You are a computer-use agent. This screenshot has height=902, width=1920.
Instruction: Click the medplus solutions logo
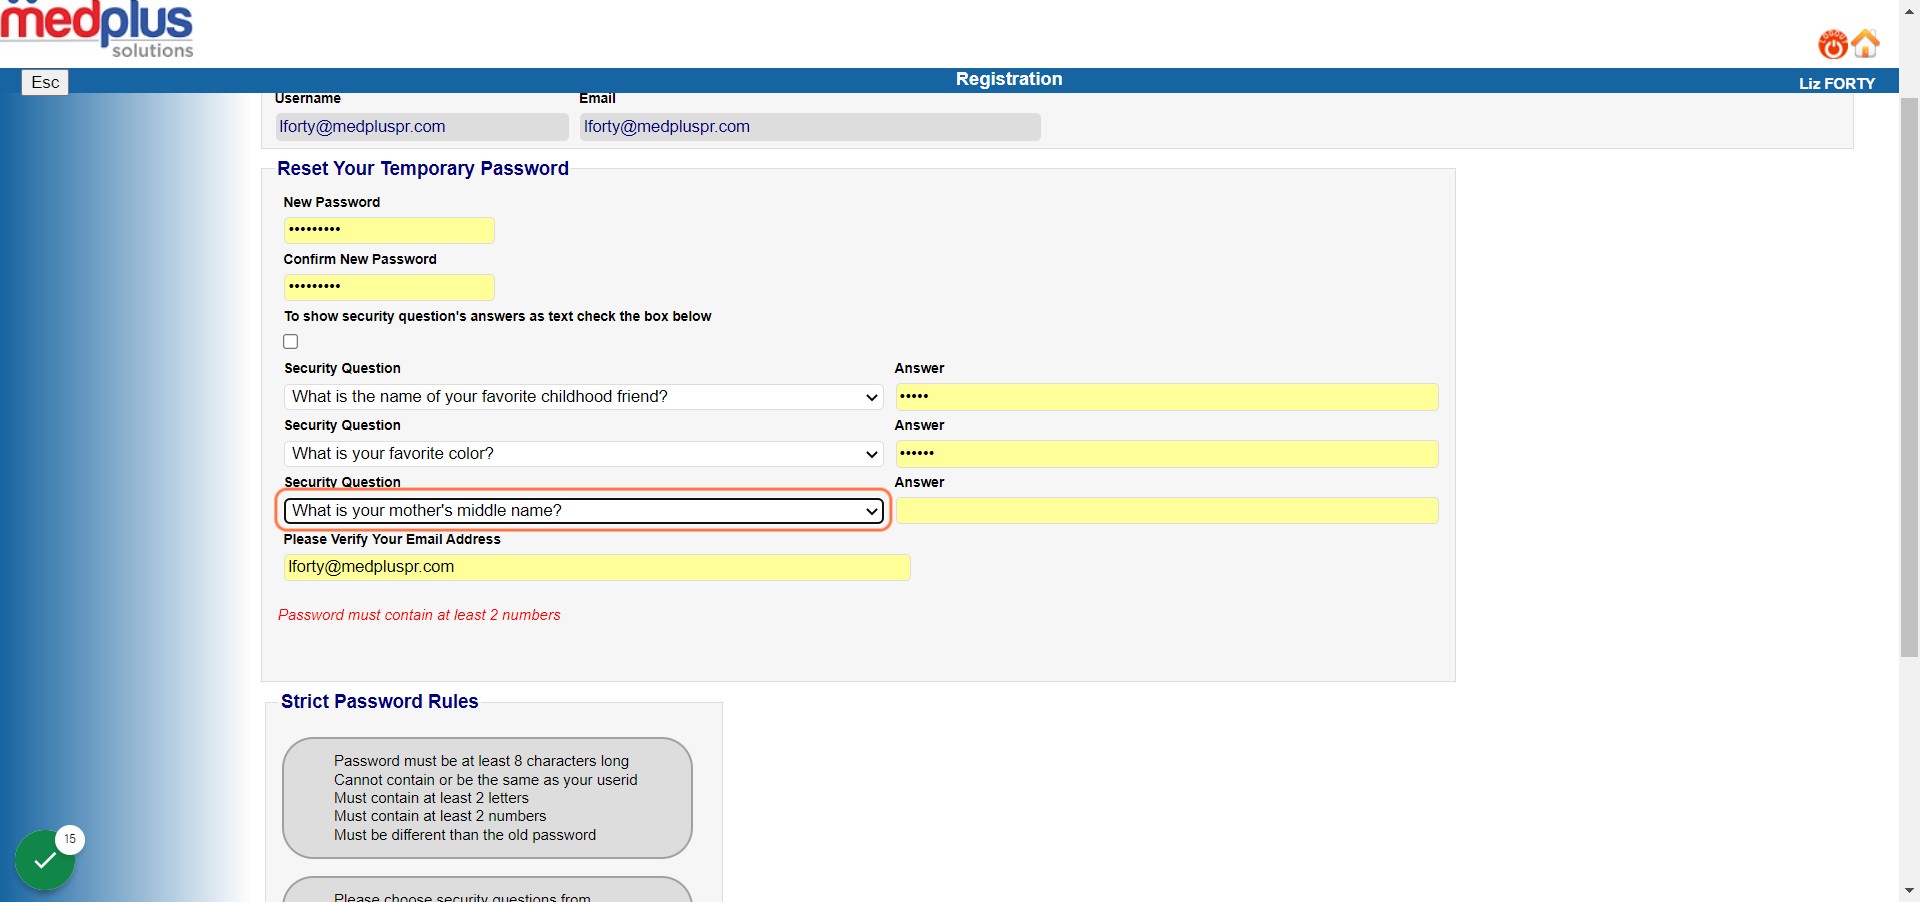pos(97,29)
